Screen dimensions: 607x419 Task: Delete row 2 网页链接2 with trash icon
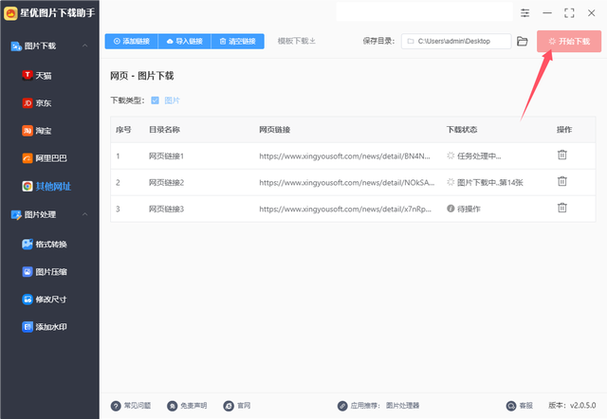562,181
